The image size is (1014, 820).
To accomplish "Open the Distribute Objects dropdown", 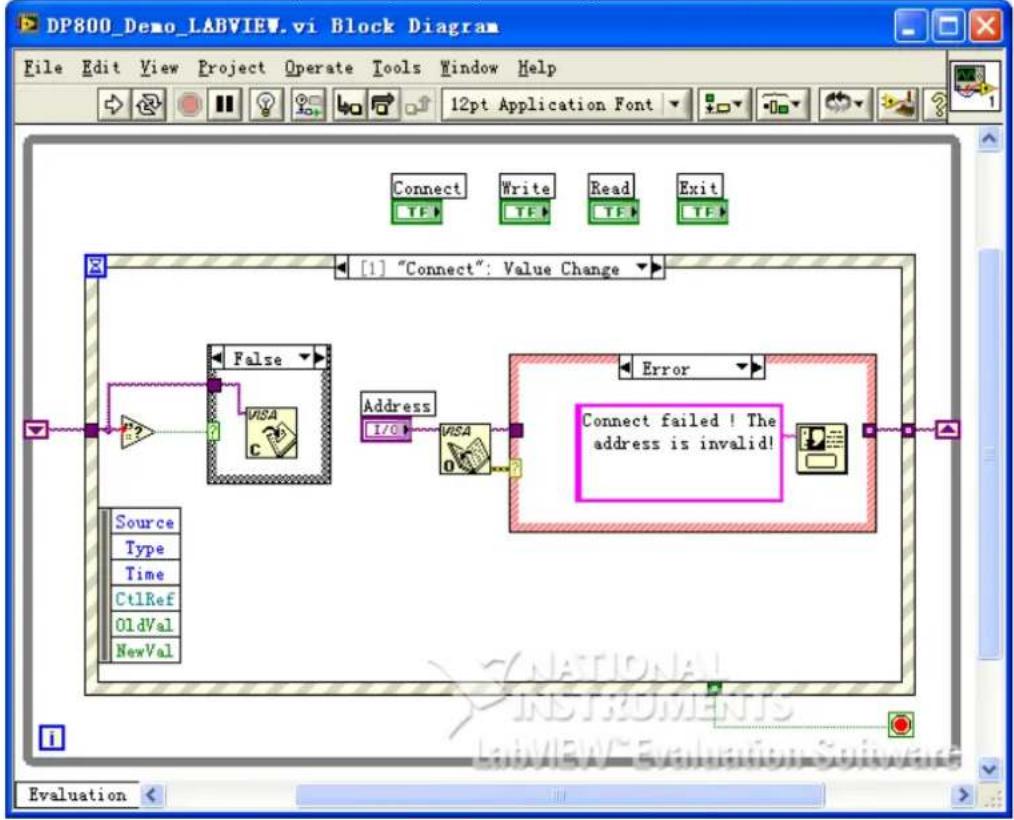I will pyautogui.click(x=782, y=104).
